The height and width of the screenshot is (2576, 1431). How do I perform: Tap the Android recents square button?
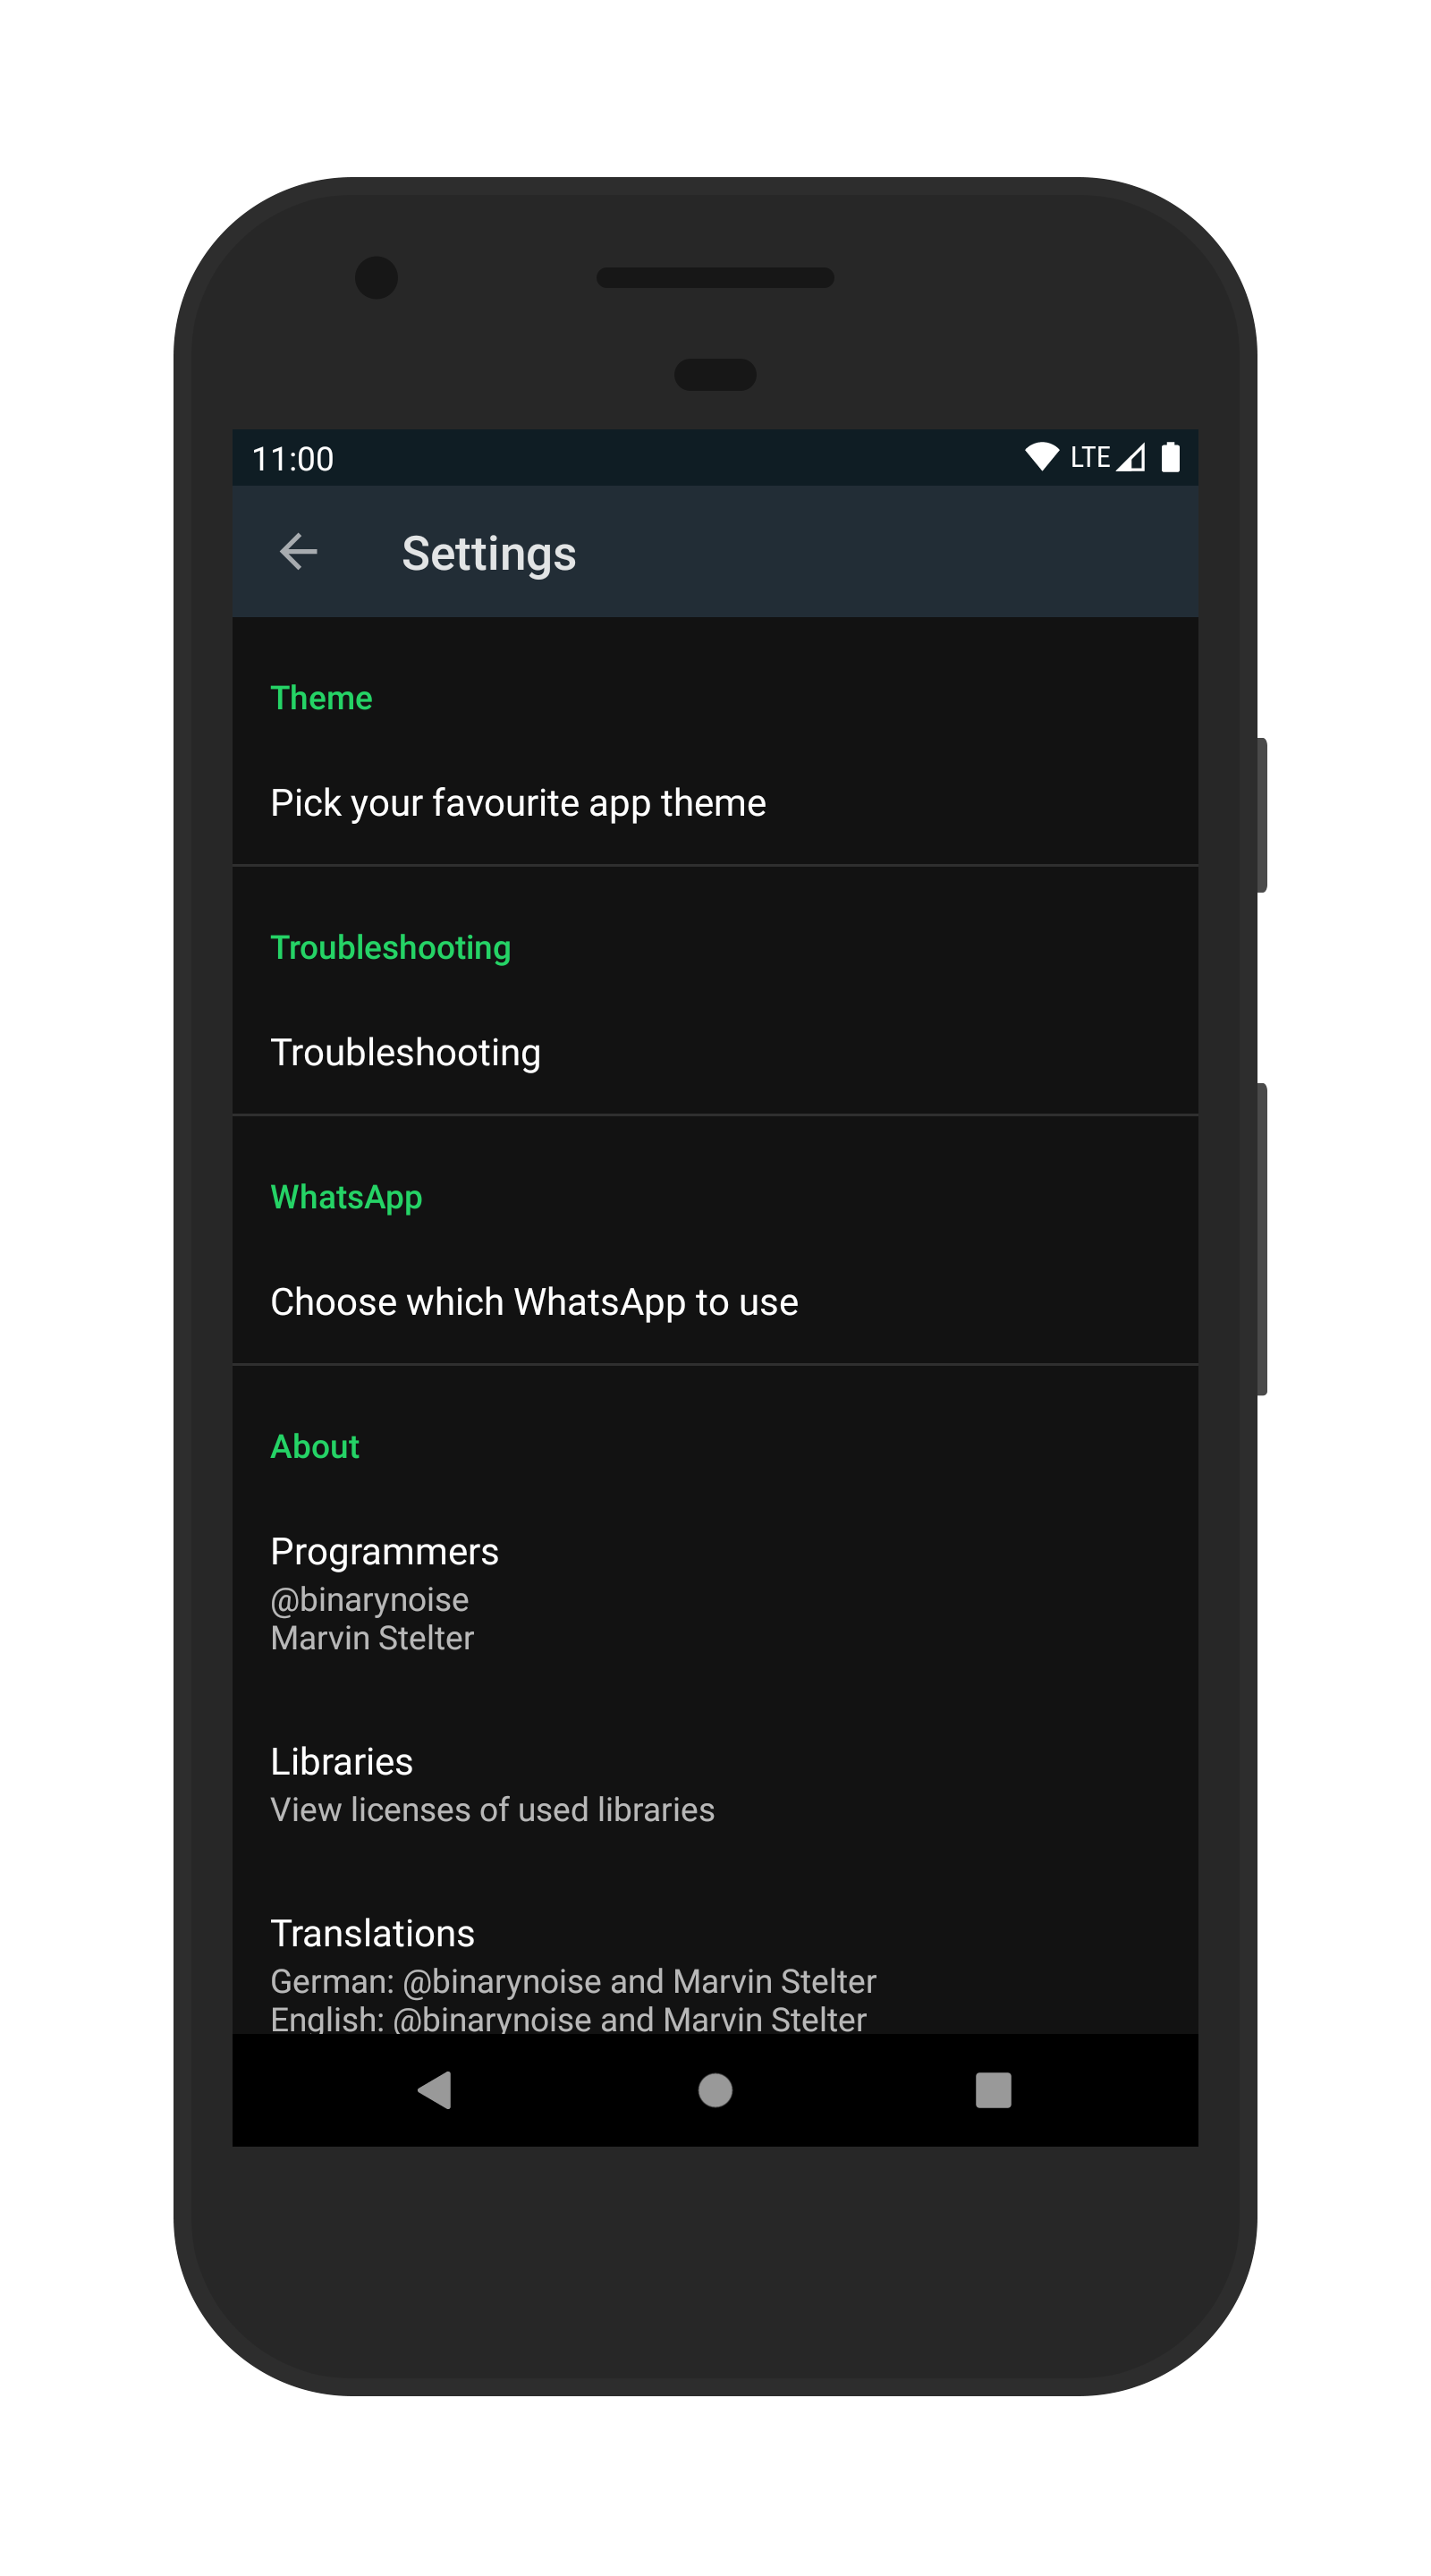click(993, 2089)
